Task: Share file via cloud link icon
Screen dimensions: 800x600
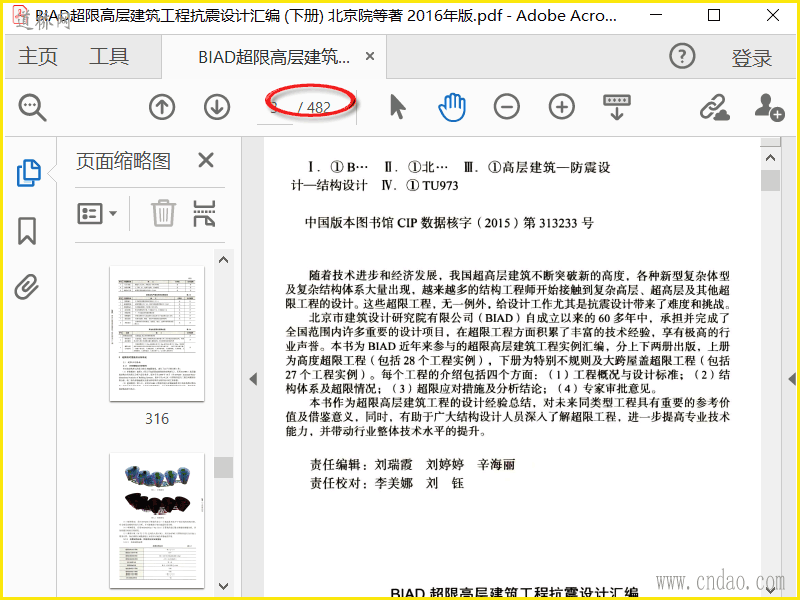Action: 714,107
